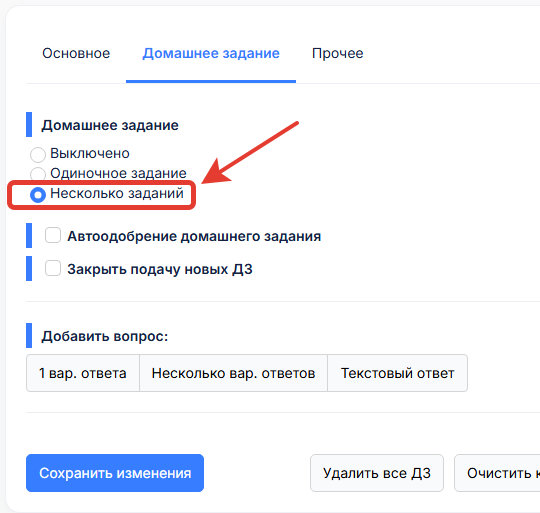
Task: Click the Несколько заданий label text
Action: click(x=117, y=193)
